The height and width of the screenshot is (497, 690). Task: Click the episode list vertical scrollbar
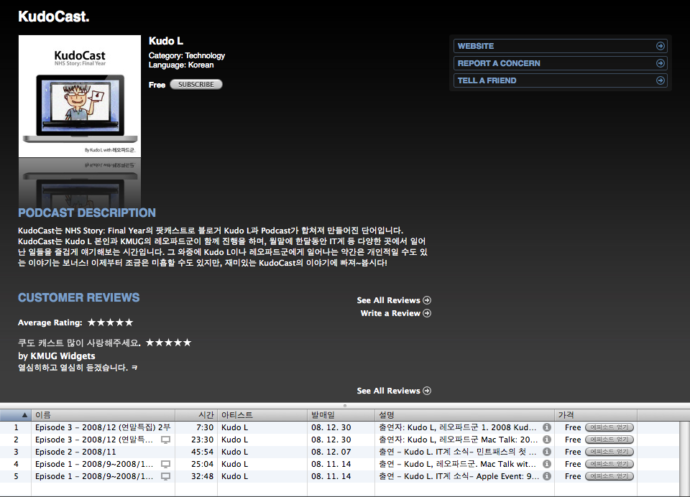[685, 459]
